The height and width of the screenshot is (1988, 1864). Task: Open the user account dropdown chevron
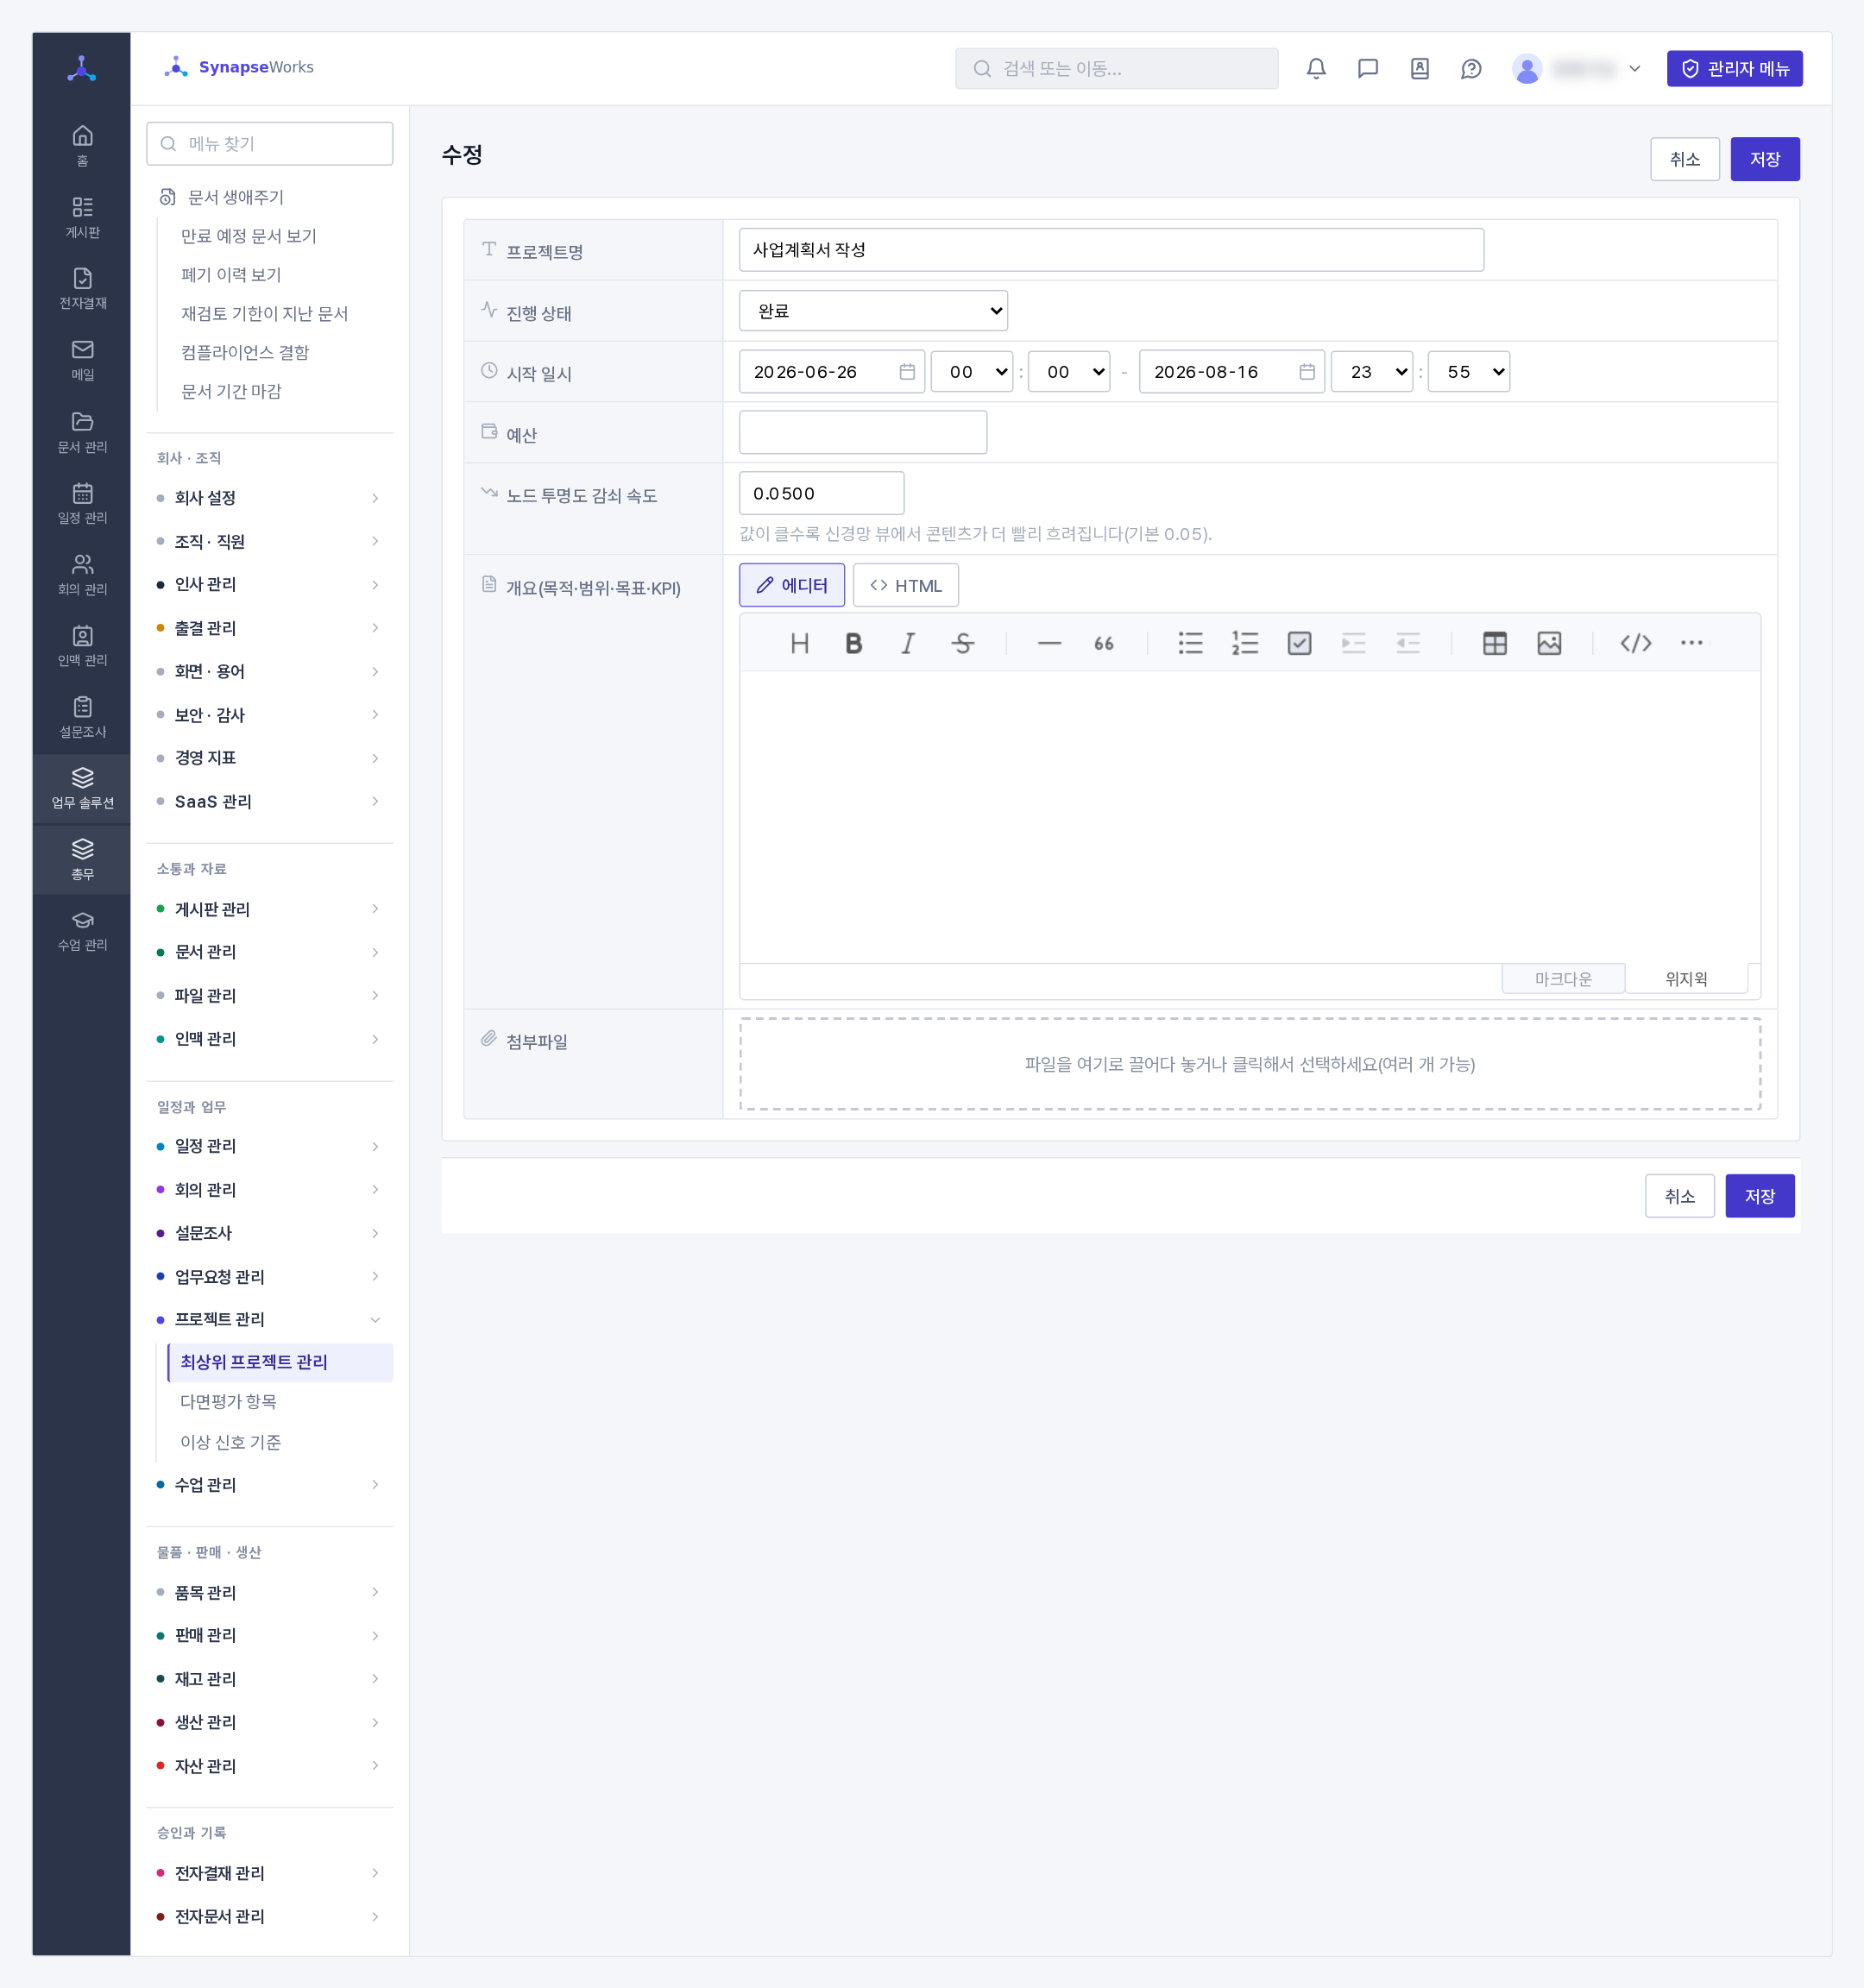1634,68
